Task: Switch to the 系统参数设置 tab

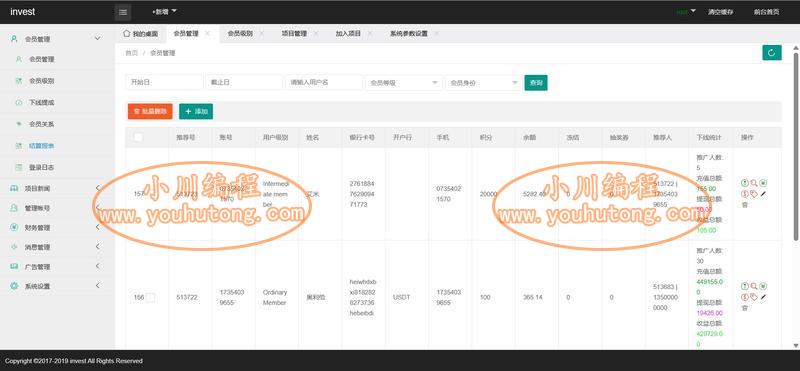Action: pyautogui.click(x=409, y=33)
